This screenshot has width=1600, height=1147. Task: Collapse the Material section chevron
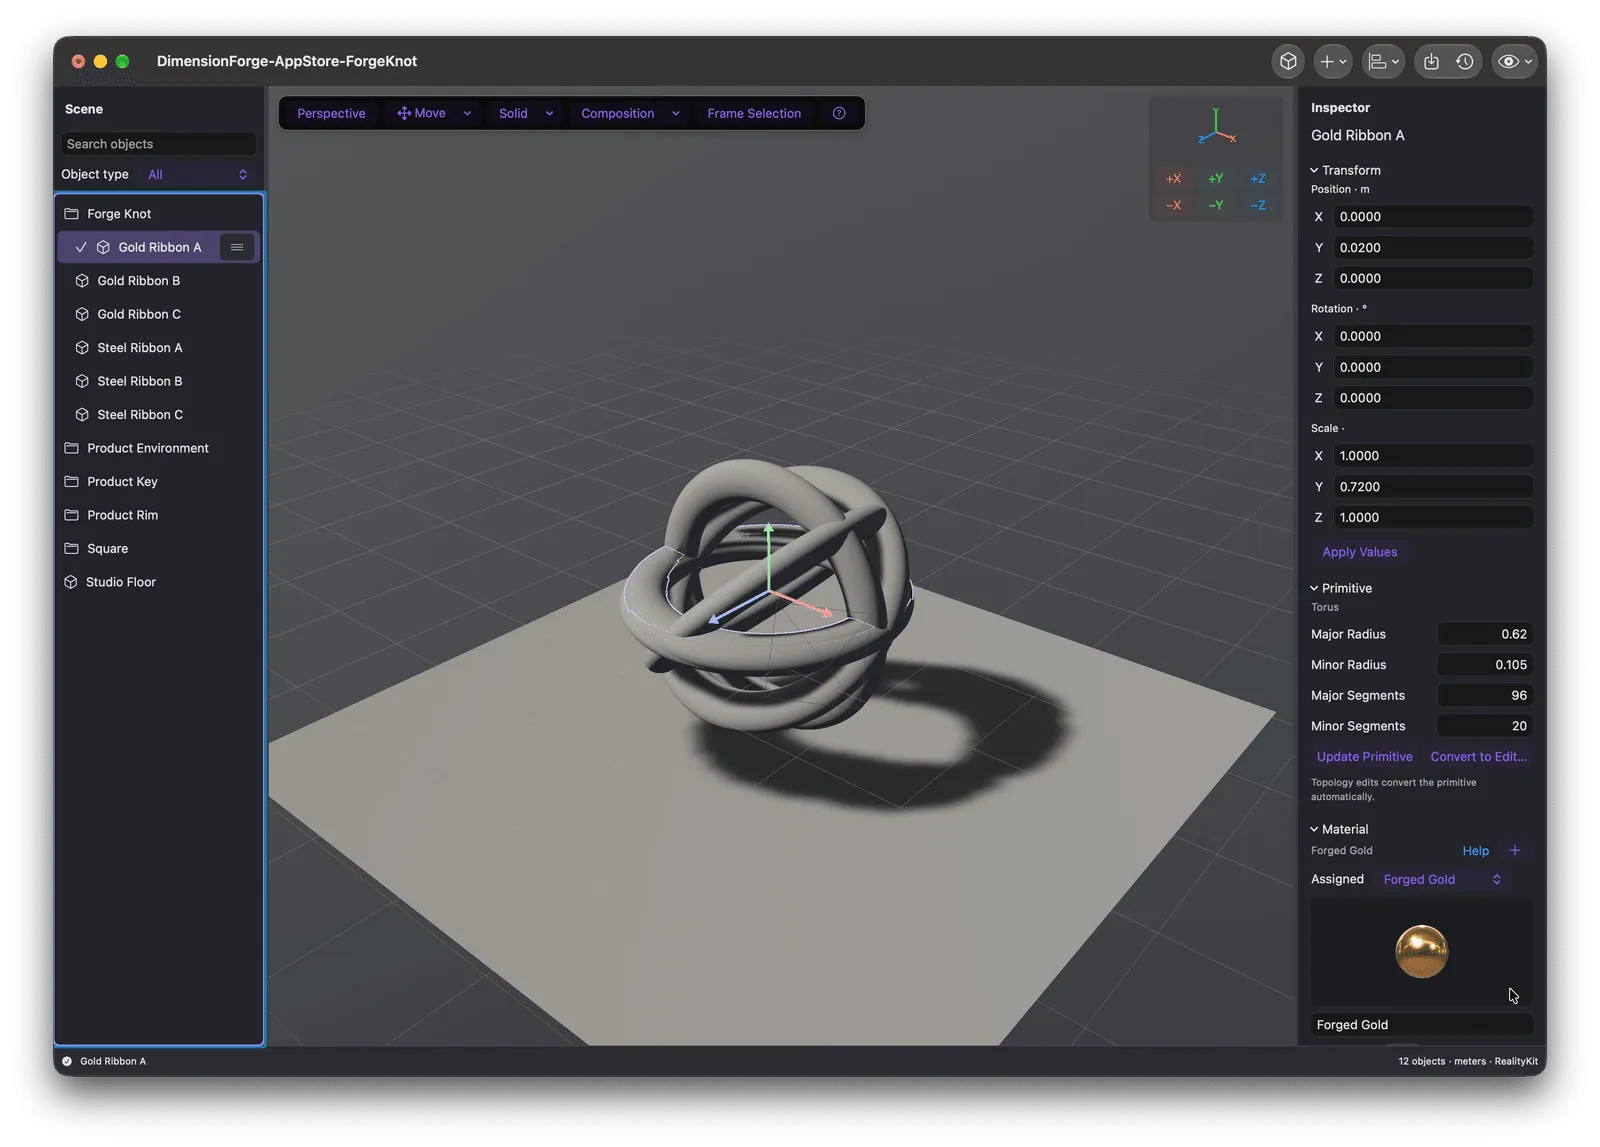pyautogui.click(x=1314, y=829)
